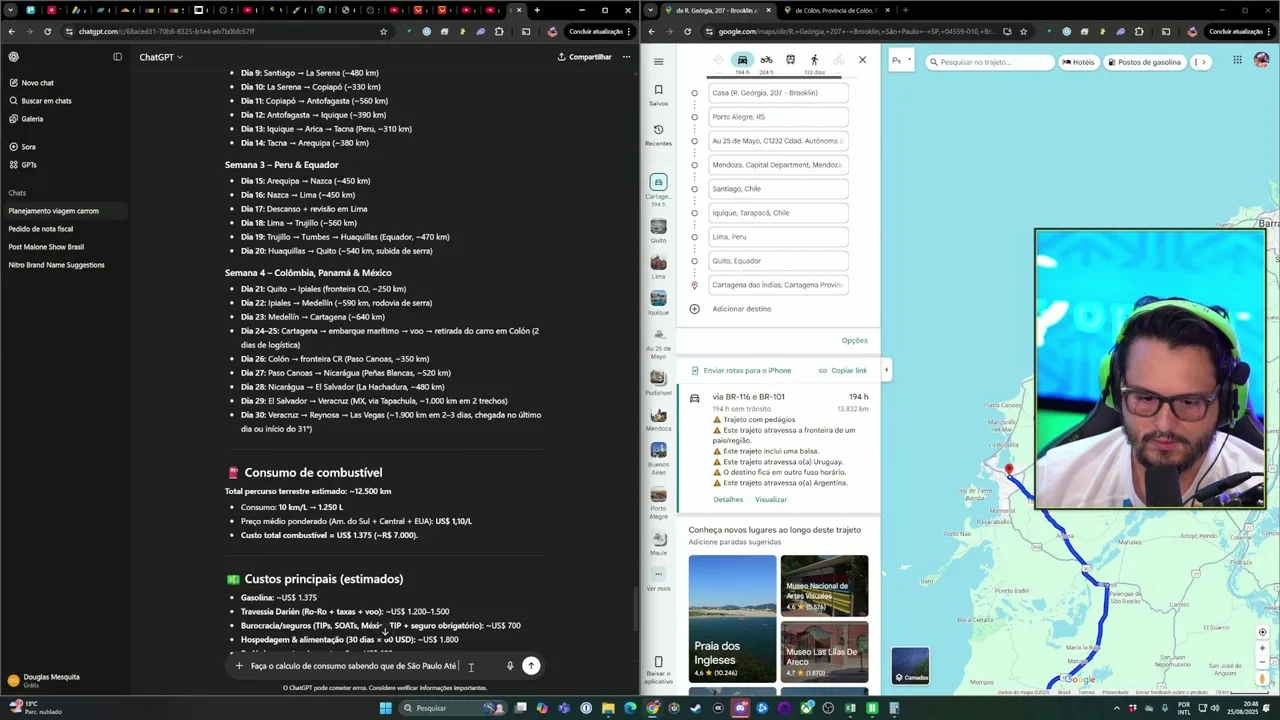Open Praia dos Ingleses suggestion card
Screen dimensions: 1280x720
(732, 619)
